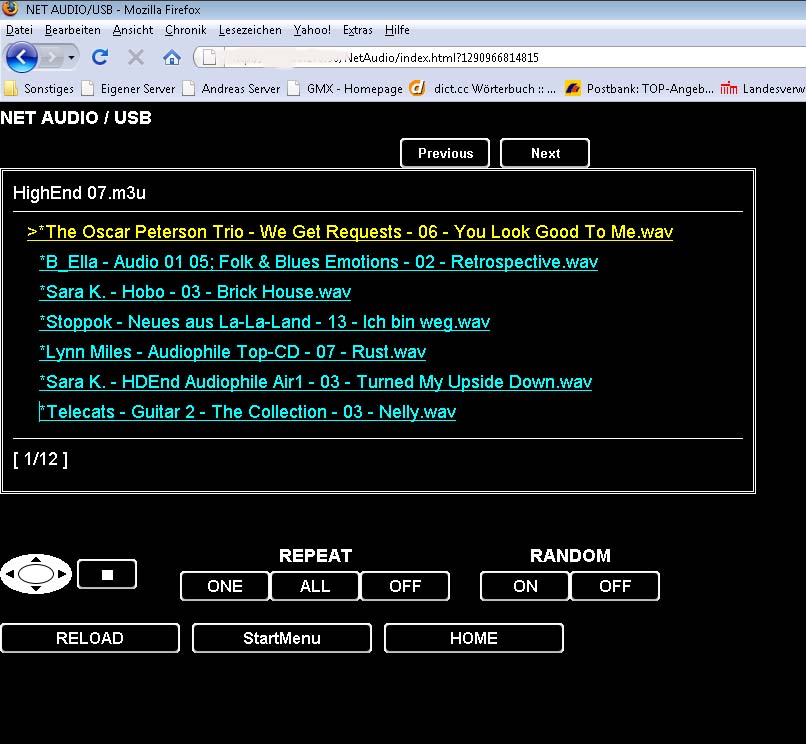Image resolution: width=806 pixels, height=744 pixels.
Task: Click the browser address URL field
Action: (500, 57)
